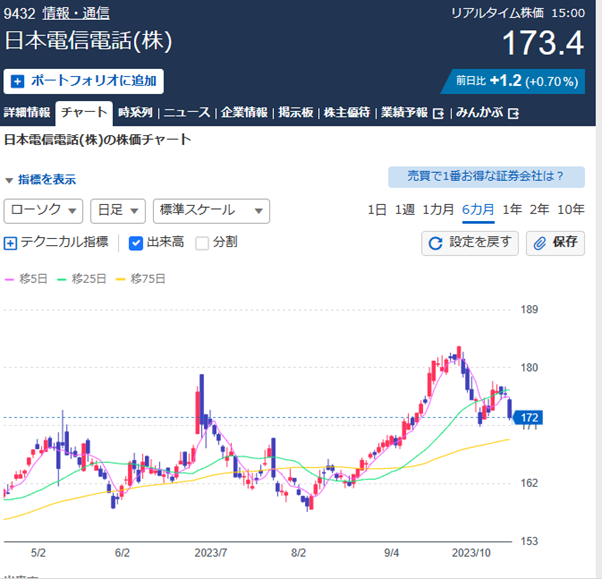Open ローソク chart type dropdown
The width and height of the screenshot is (602, 579).
coord(43,211)
